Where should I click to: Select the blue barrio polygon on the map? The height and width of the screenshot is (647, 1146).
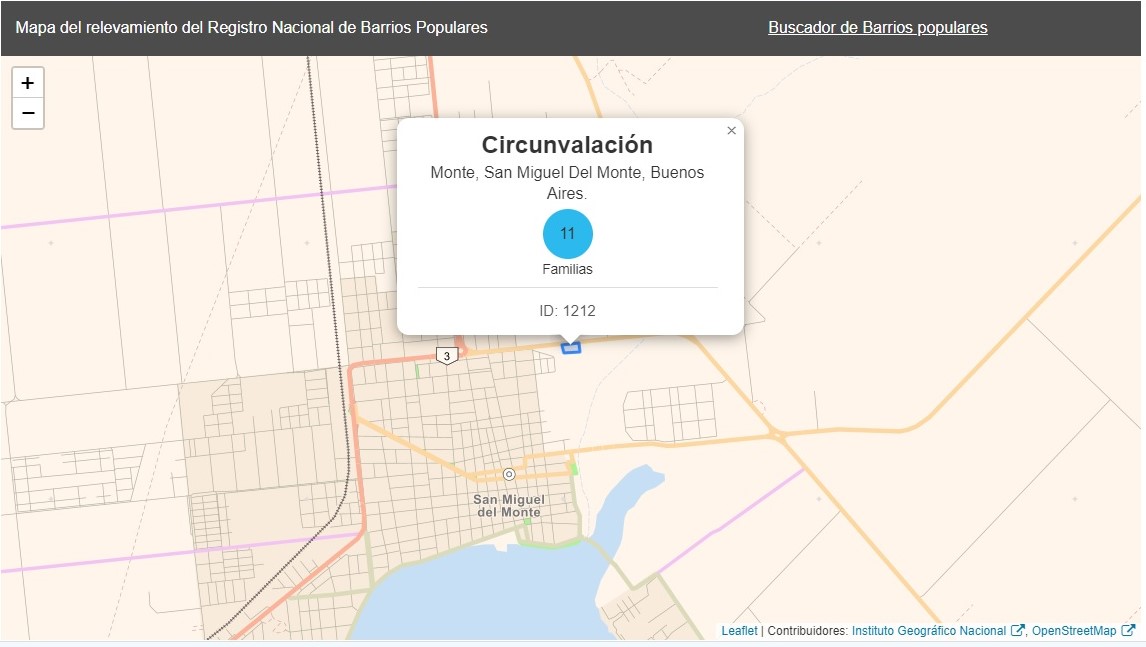coord(571,348)
